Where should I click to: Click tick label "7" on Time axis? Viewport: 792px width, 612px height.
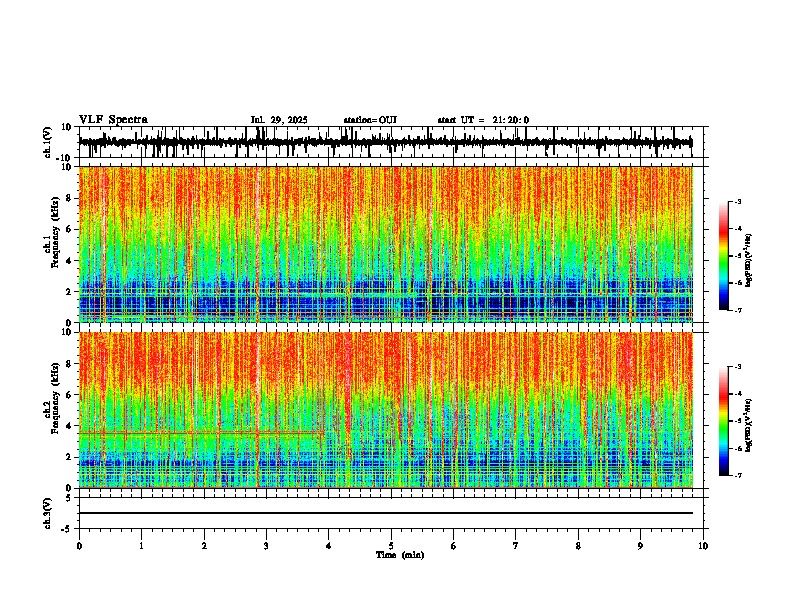[x=516, y=546]
